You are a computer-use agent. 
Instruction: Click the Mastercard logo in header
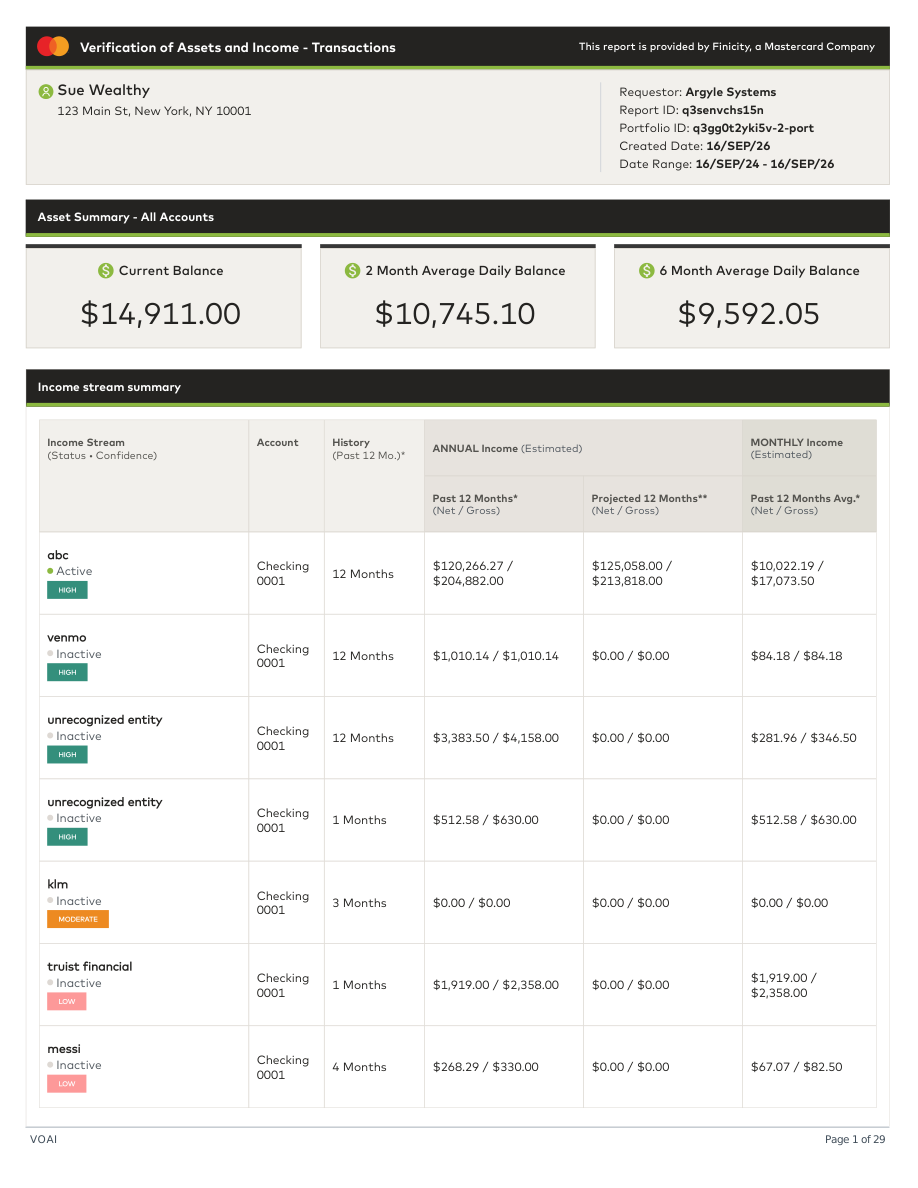[x=53, y=46]
